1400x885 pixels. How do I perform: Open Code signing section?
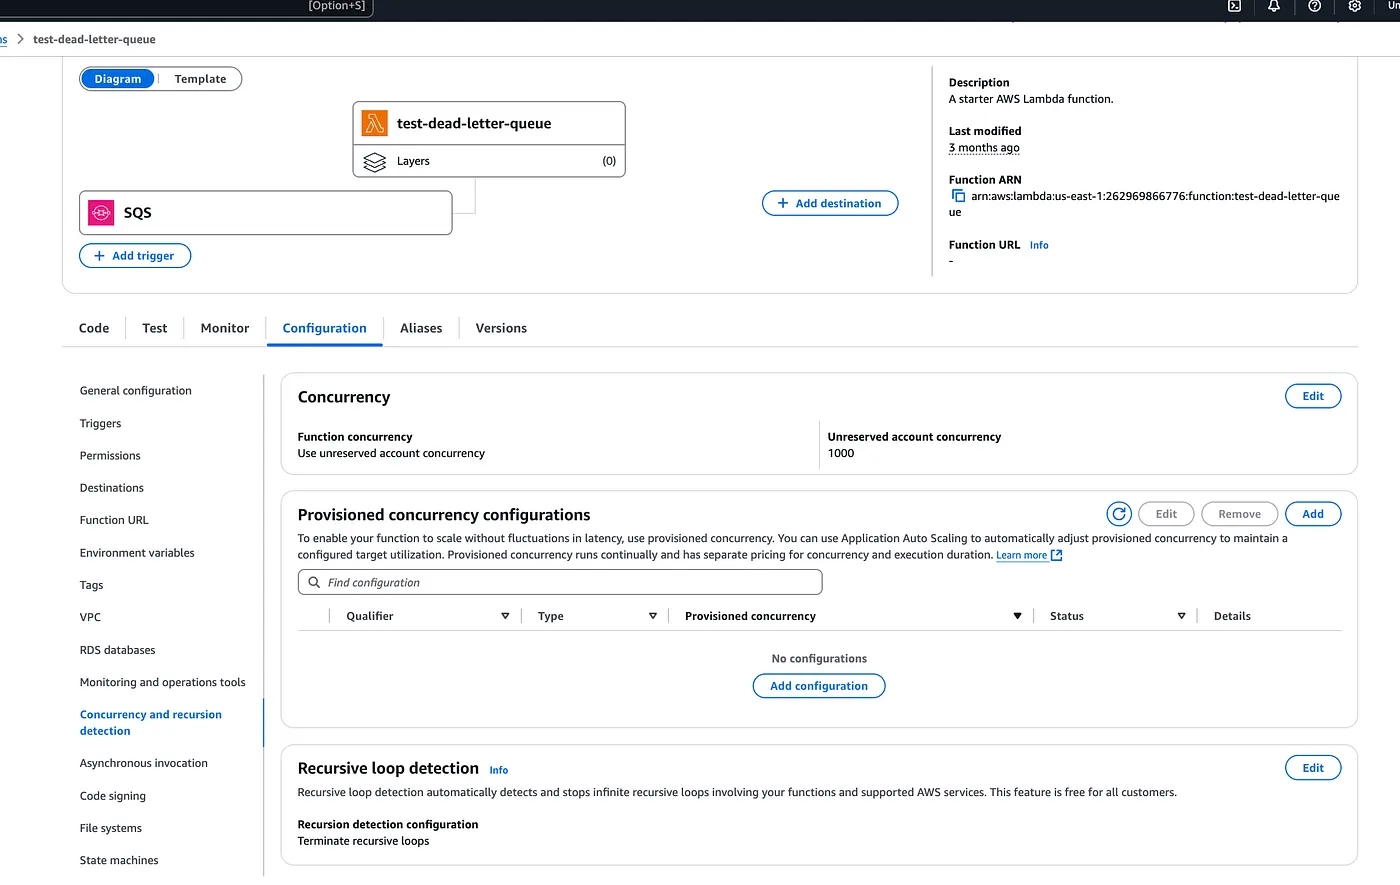(x=113, y=796)
